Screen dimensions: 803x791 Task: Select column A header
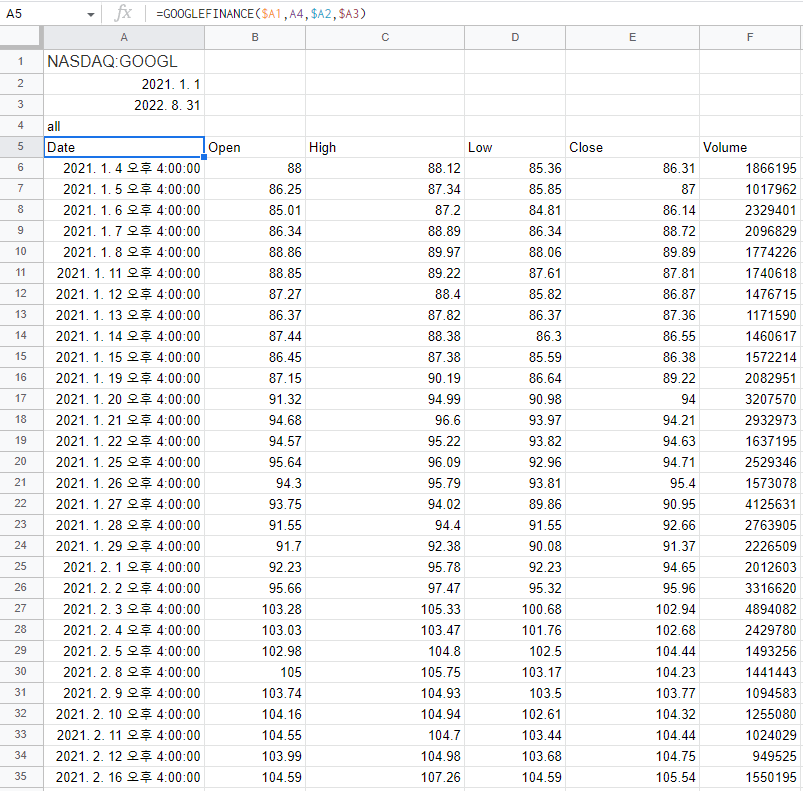click(124, 37)
